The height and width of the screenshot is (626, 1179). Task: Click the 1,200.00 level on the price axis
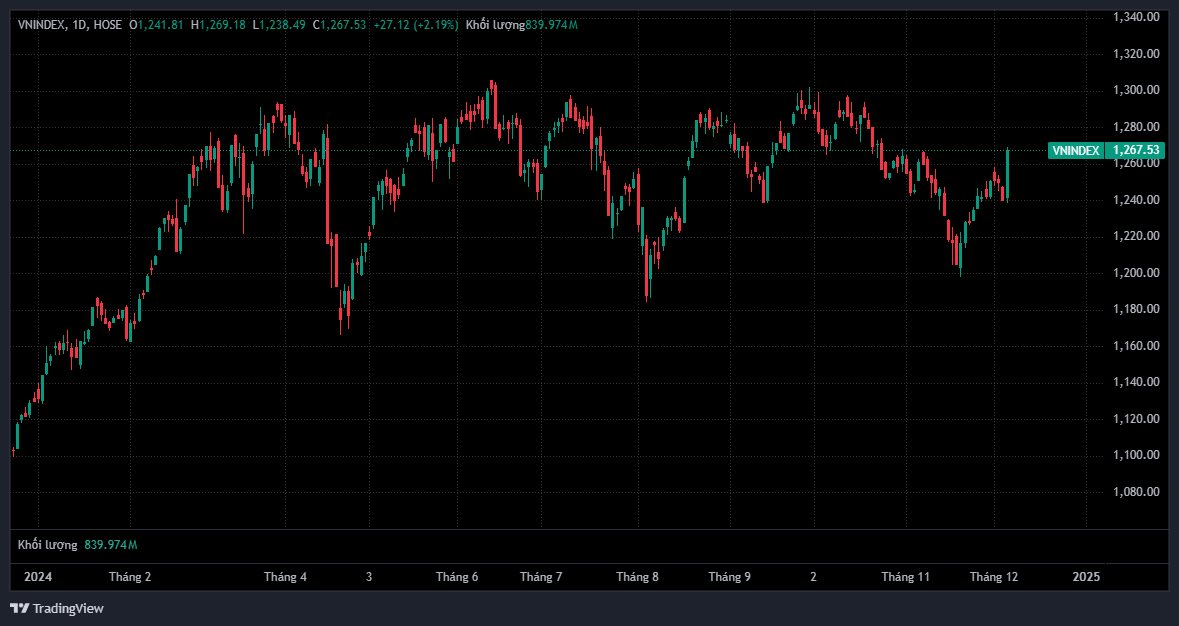coord(1135,273)
